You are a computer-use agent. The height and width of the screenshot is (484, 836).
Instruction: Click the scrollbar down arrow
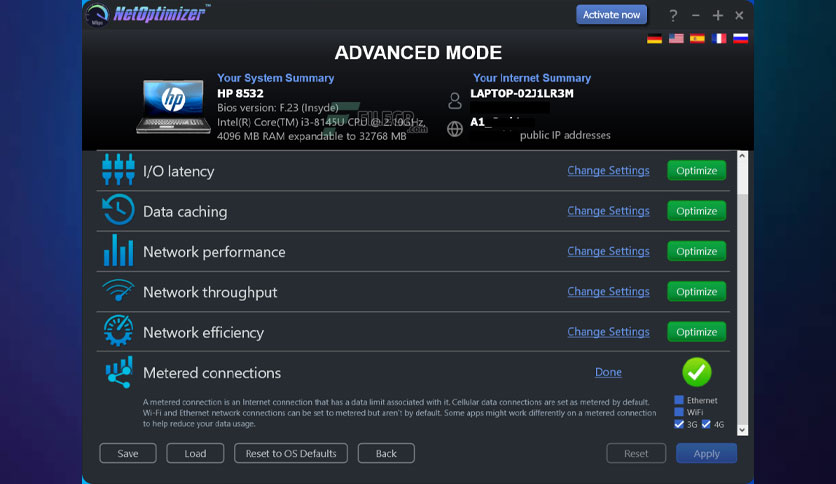(x=742, y=430)
